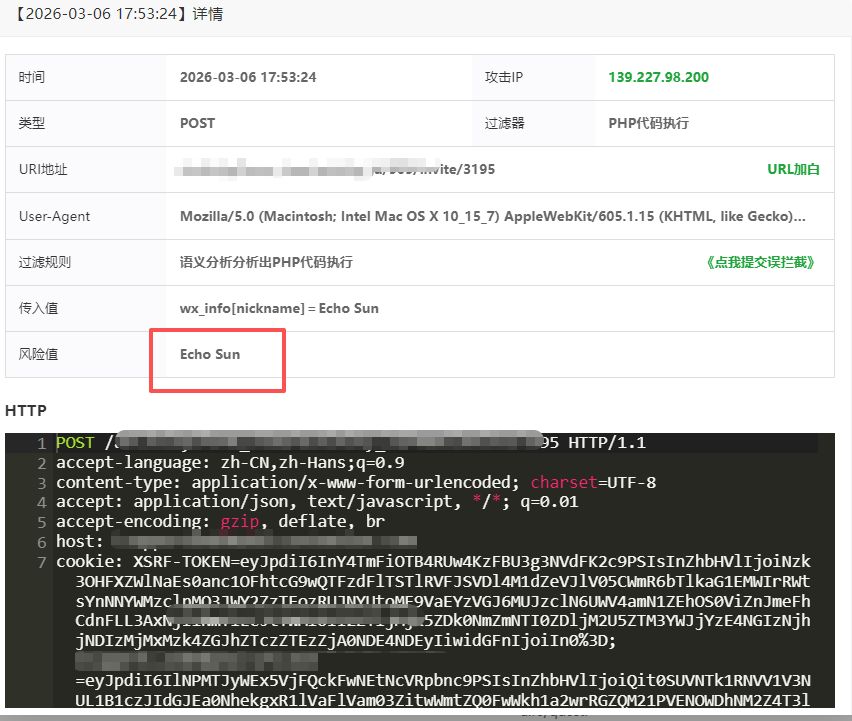Select the risk value Echo Sun
The width and height of the screenshot is (852, 721).
(x=210, y=354)
